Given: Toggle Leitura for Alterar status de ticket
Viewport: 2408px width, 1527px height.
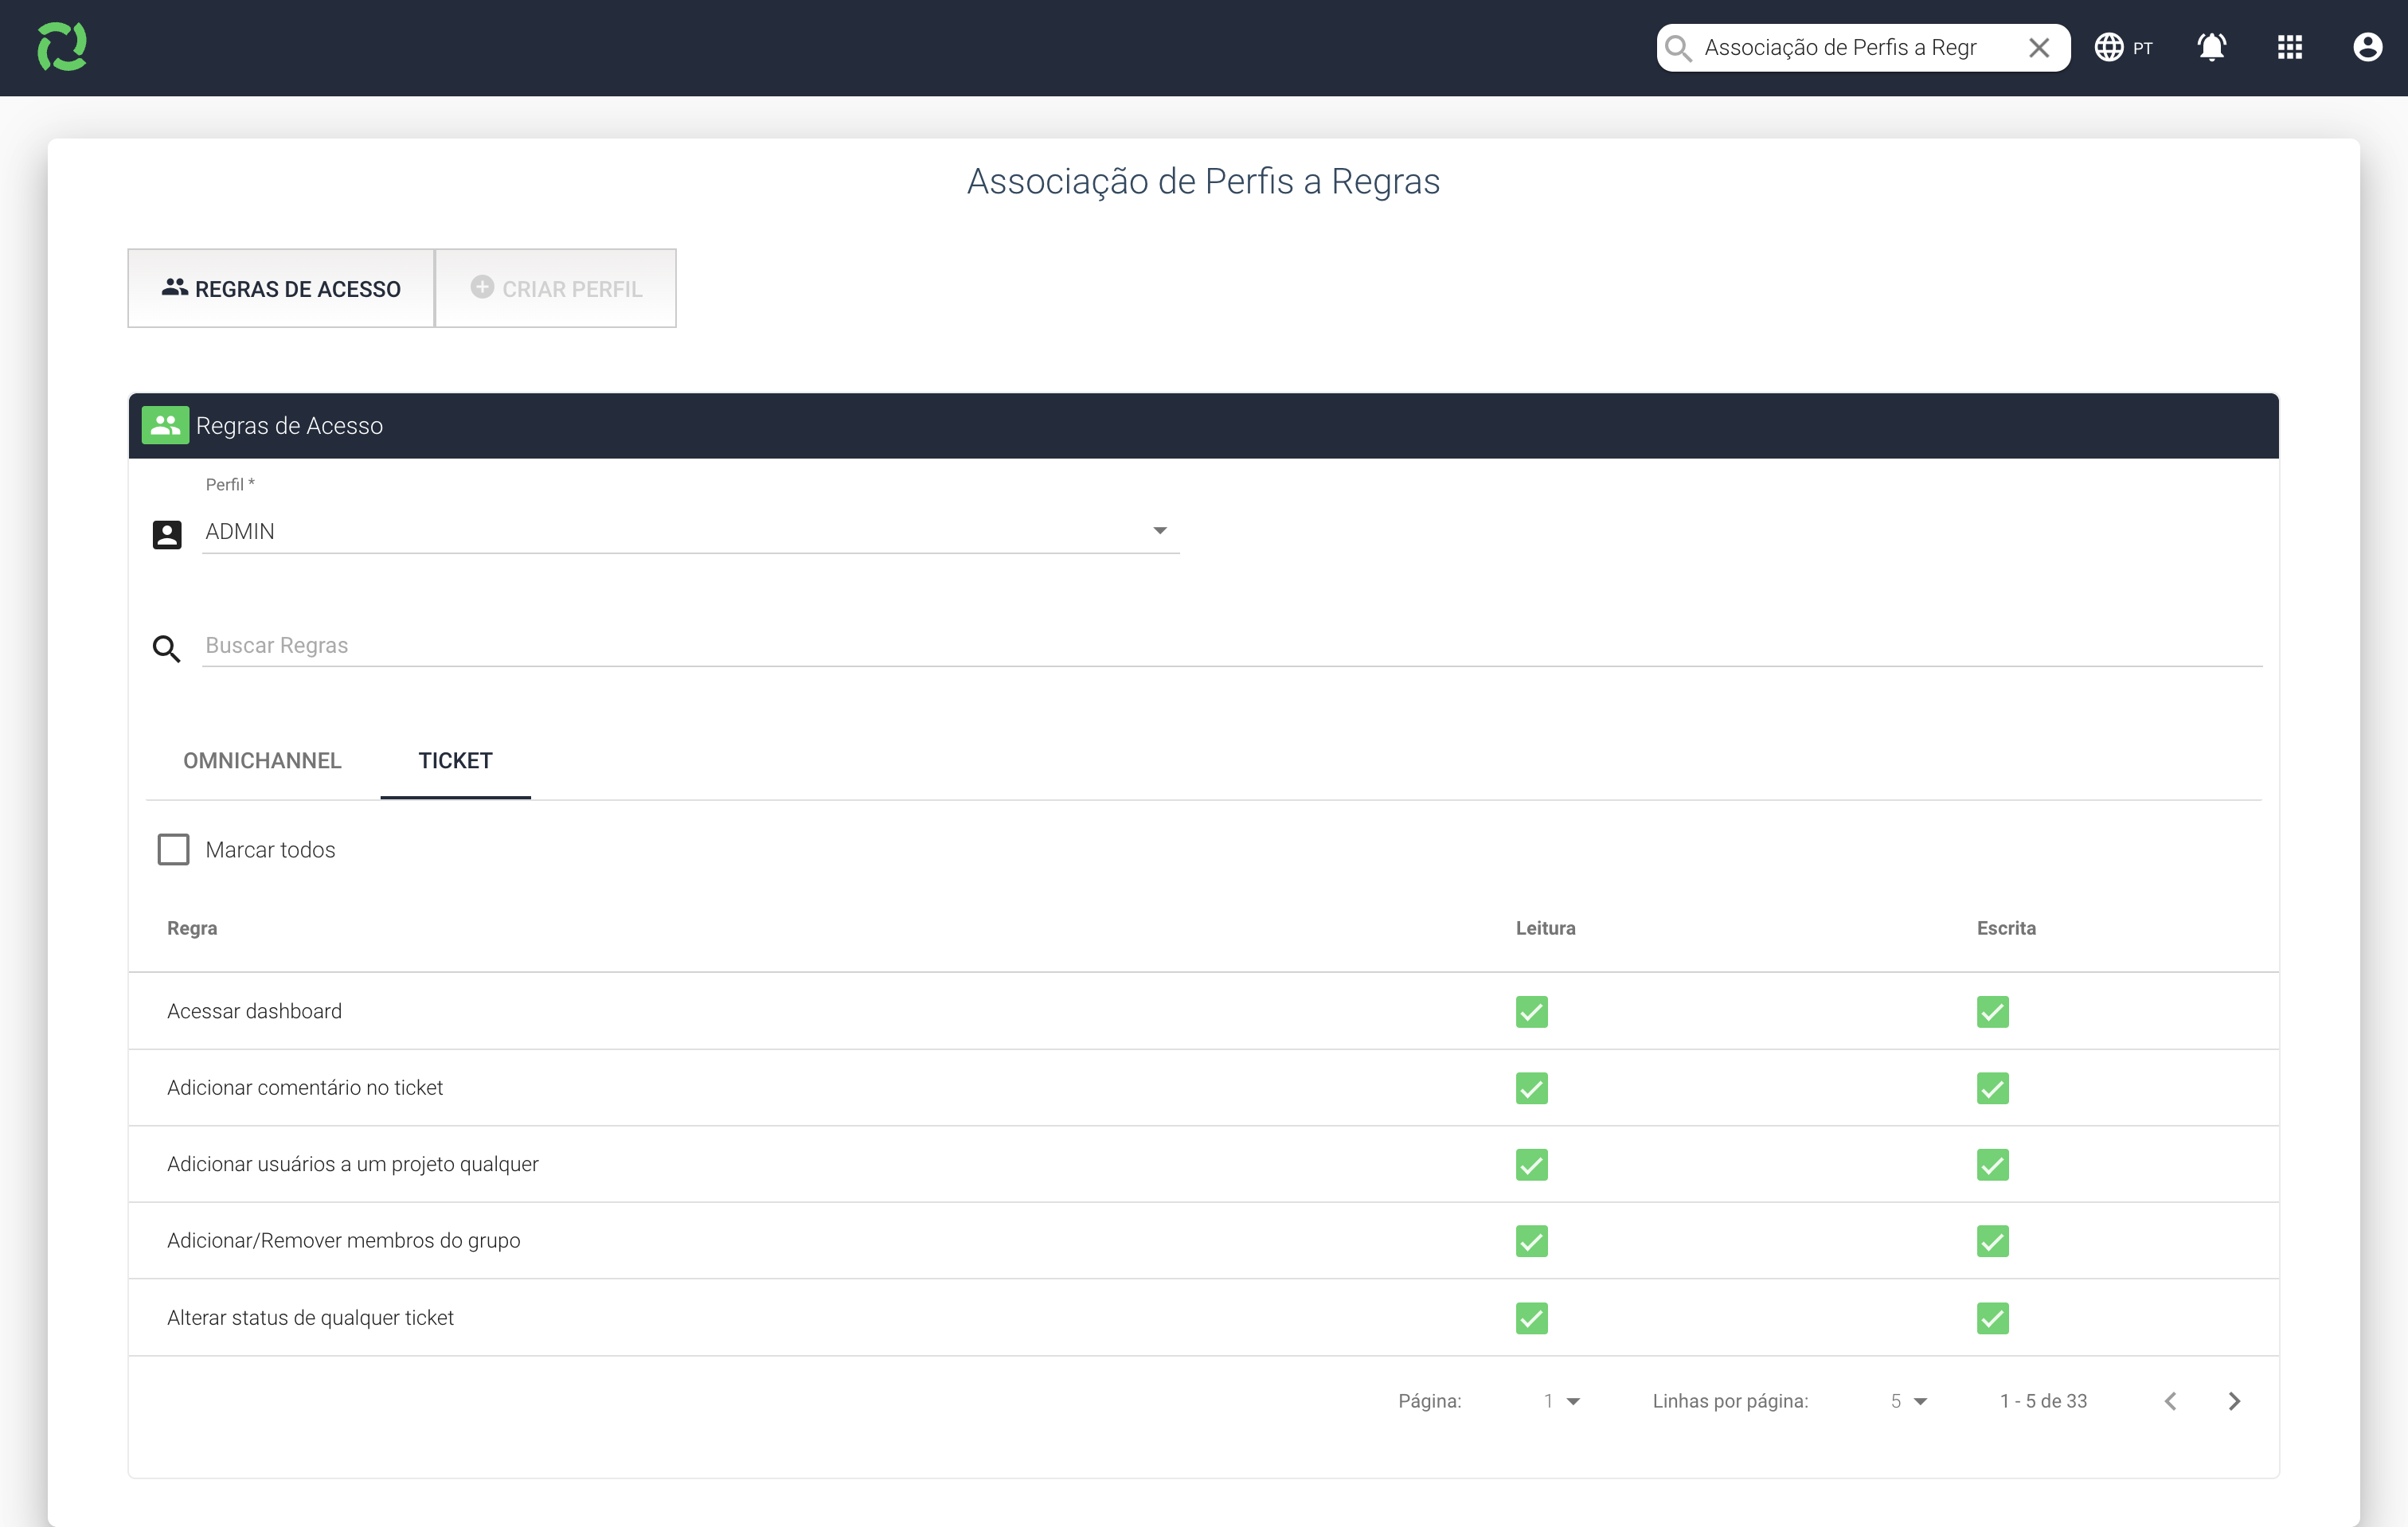Looking at the screenshot, I should 1531,1318.
